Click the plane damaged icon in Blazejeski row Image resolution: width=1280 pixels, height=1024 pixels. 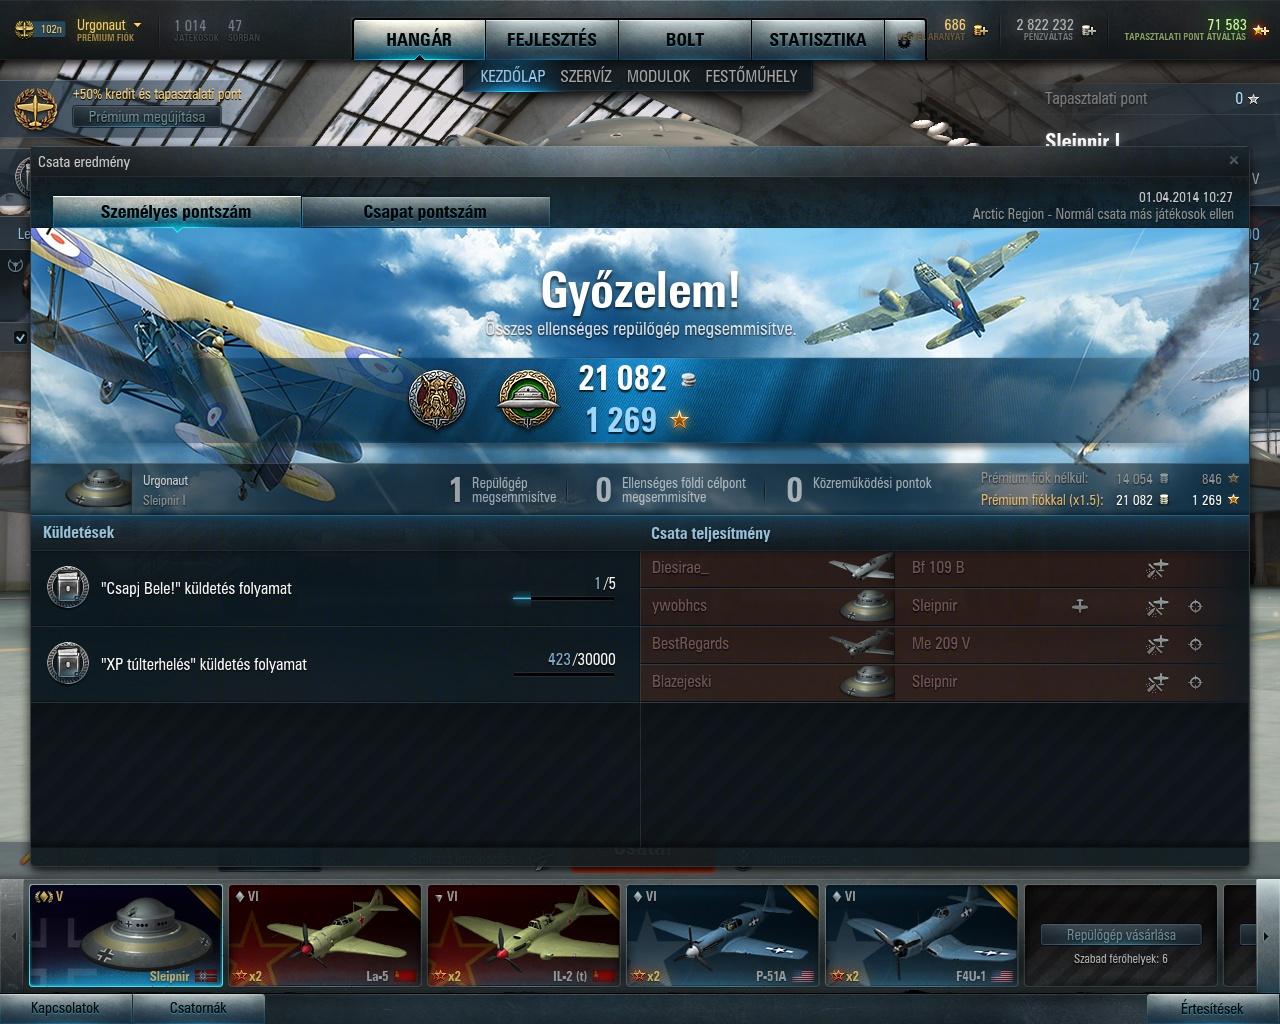coord(1157,683)
